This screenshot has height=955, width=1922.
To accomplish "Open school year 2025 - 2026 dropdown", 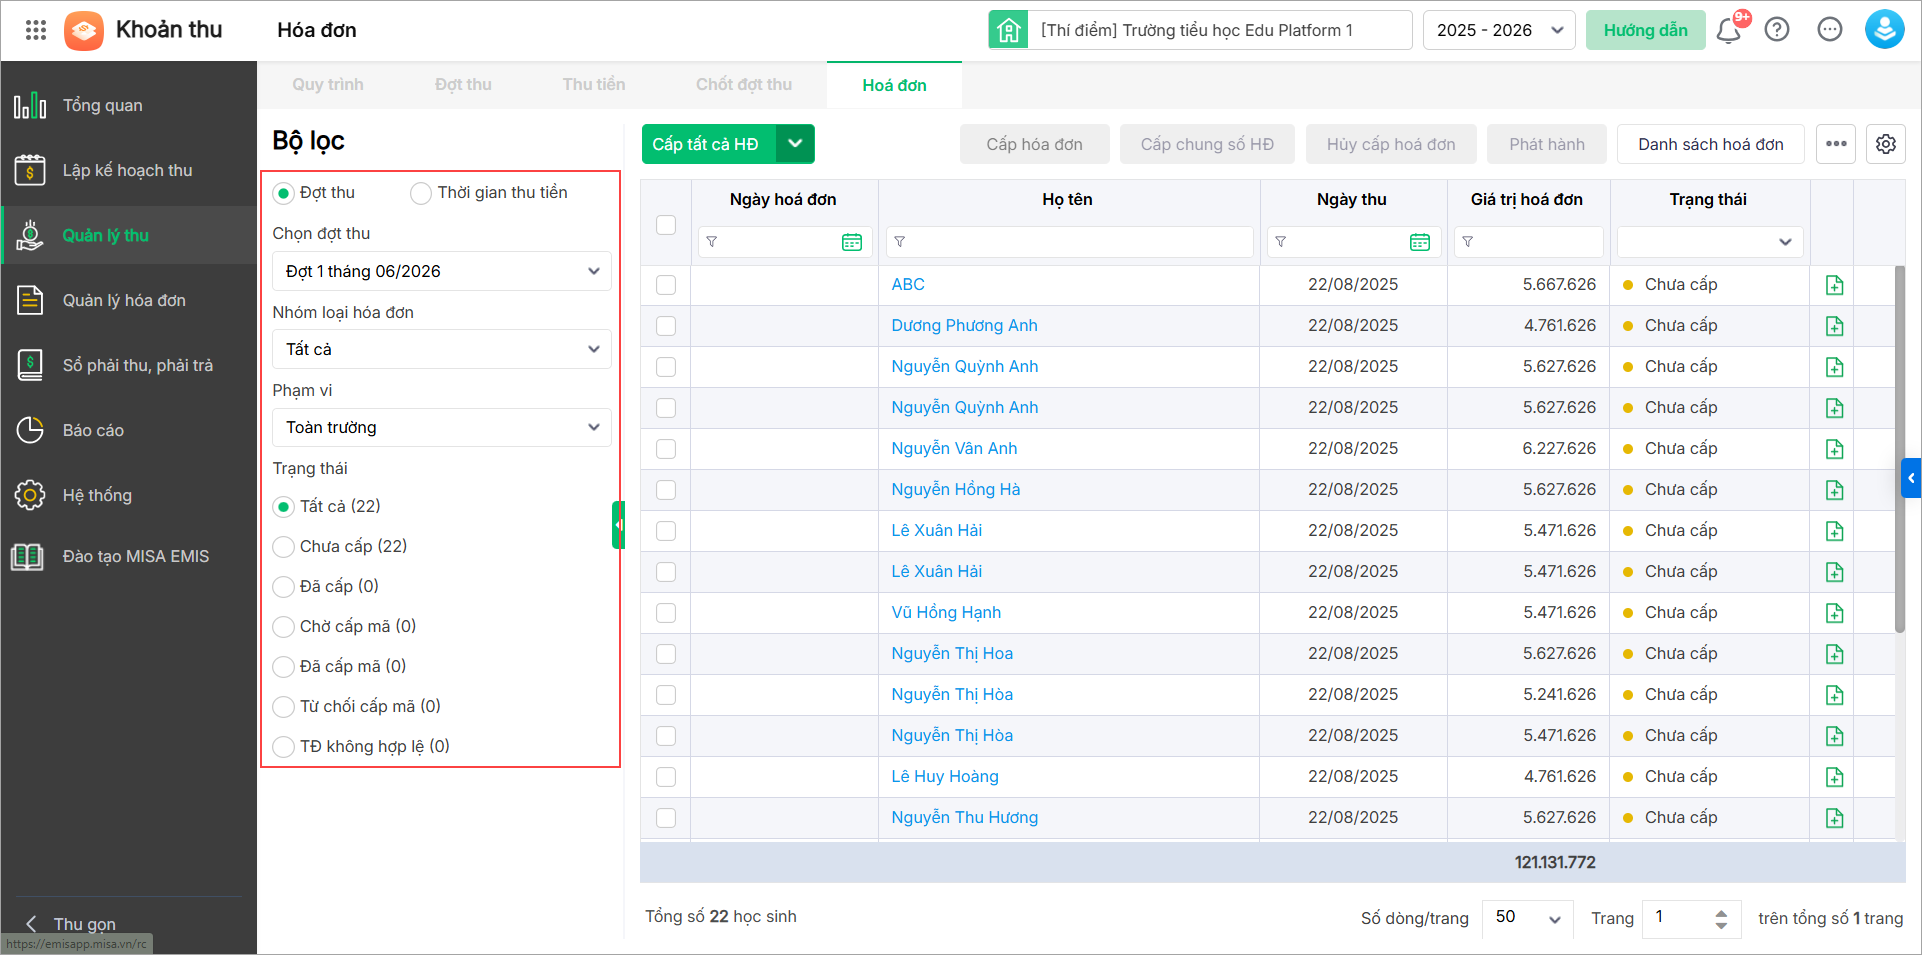I will [1499, 30].
